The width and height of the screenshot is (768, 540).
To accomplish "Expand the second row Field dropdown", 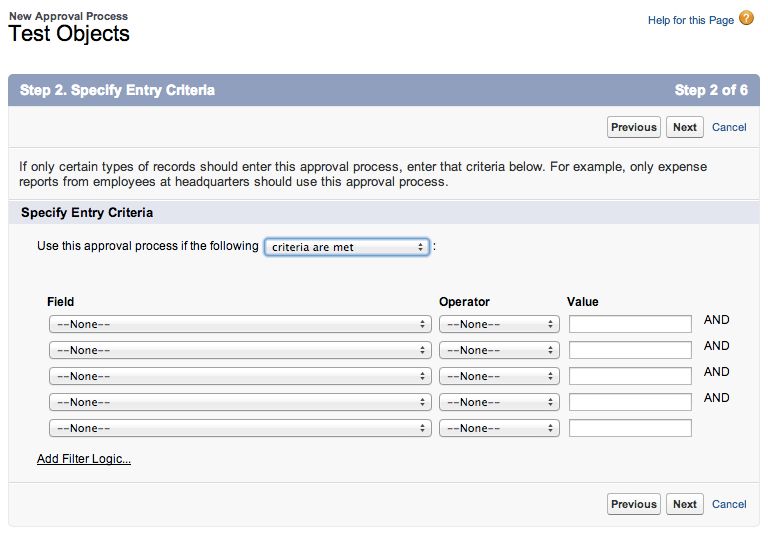I will [239, 350].
